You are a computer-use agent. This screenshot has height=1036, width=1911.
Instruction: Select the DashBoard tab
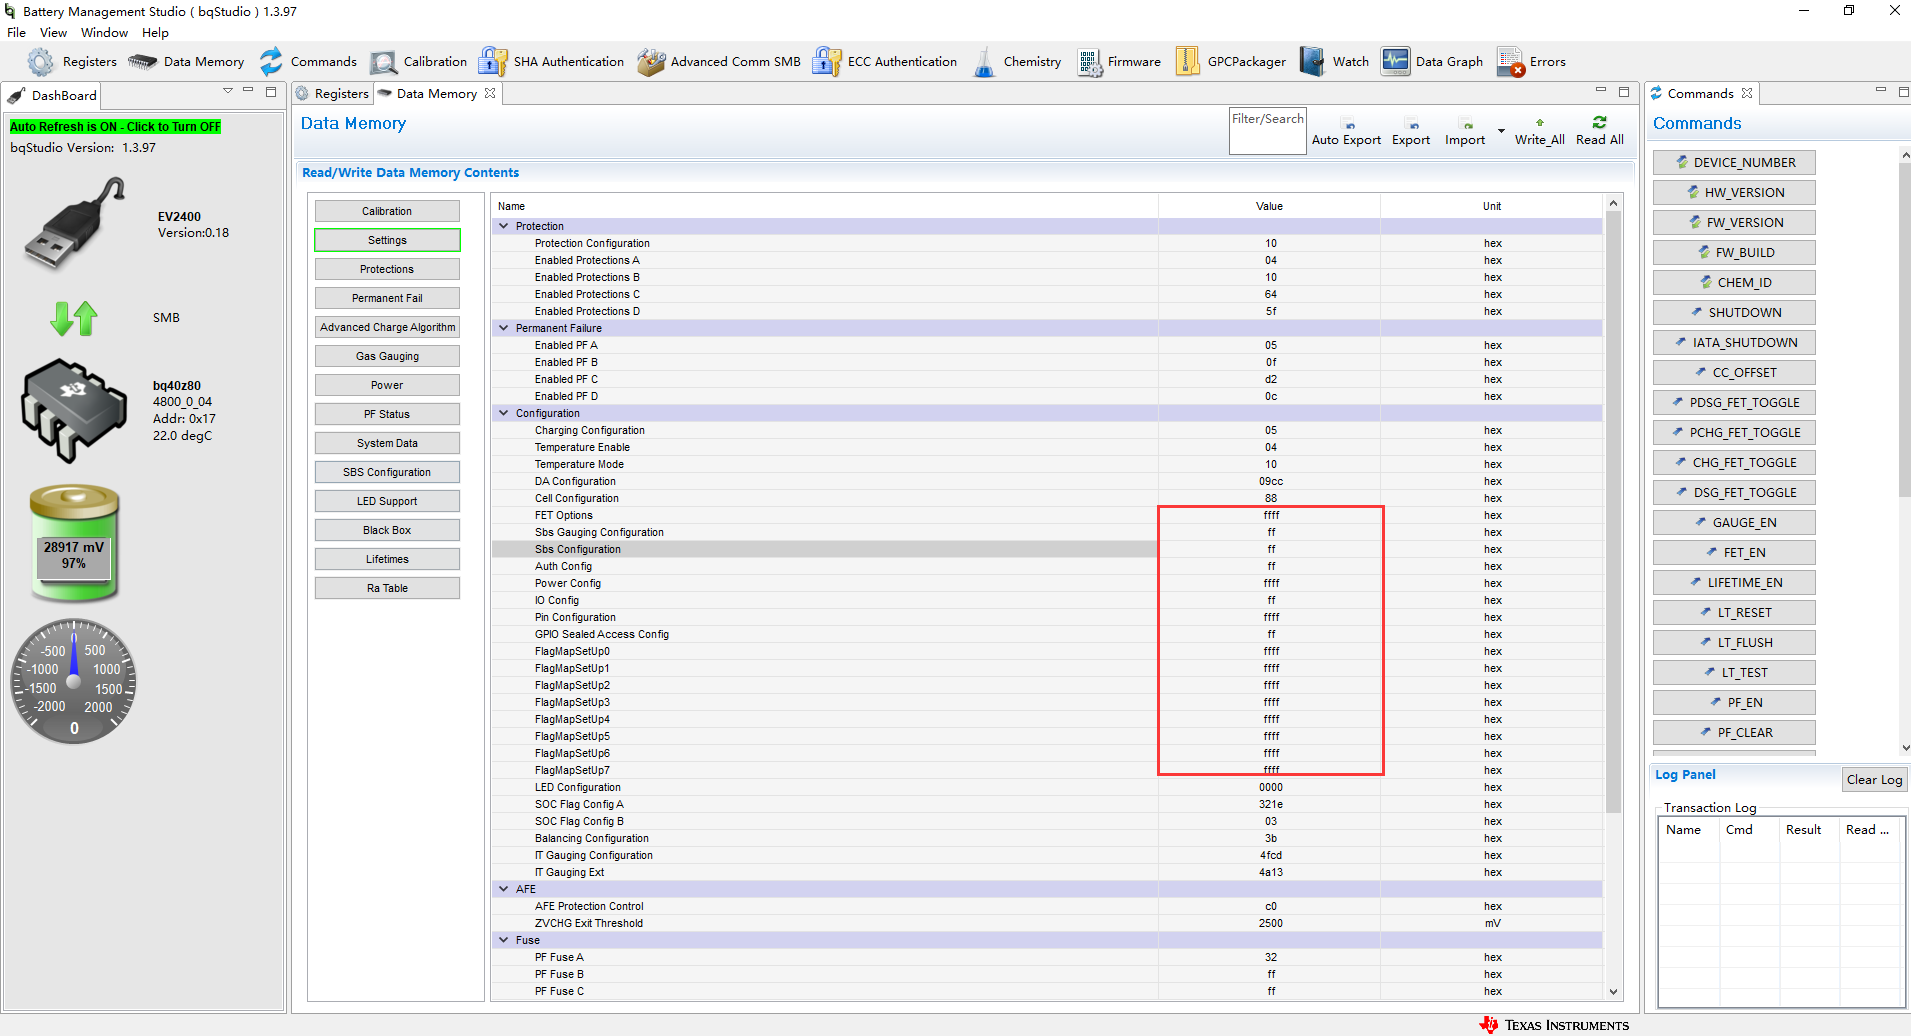coord(53,95)
